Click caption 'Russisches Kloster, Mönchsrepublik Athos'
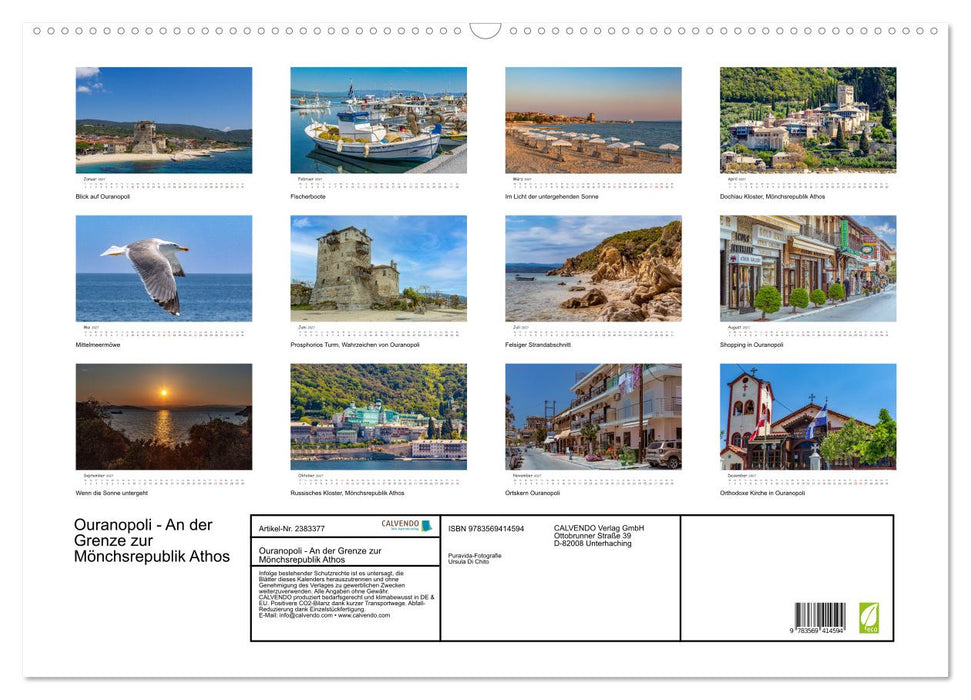Image resolution: width=971 pixels, height=700 pixels. (x=347, y=493)
